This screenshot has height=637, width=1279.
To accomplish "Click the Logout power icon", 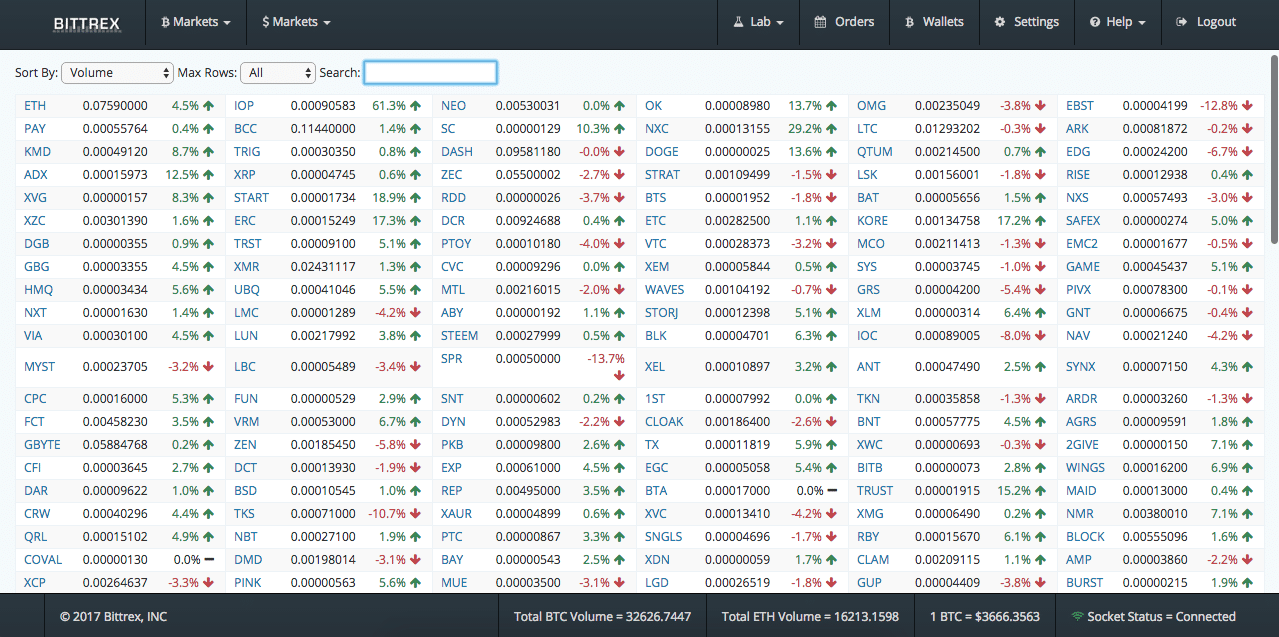I will (x=1182, y=21).
